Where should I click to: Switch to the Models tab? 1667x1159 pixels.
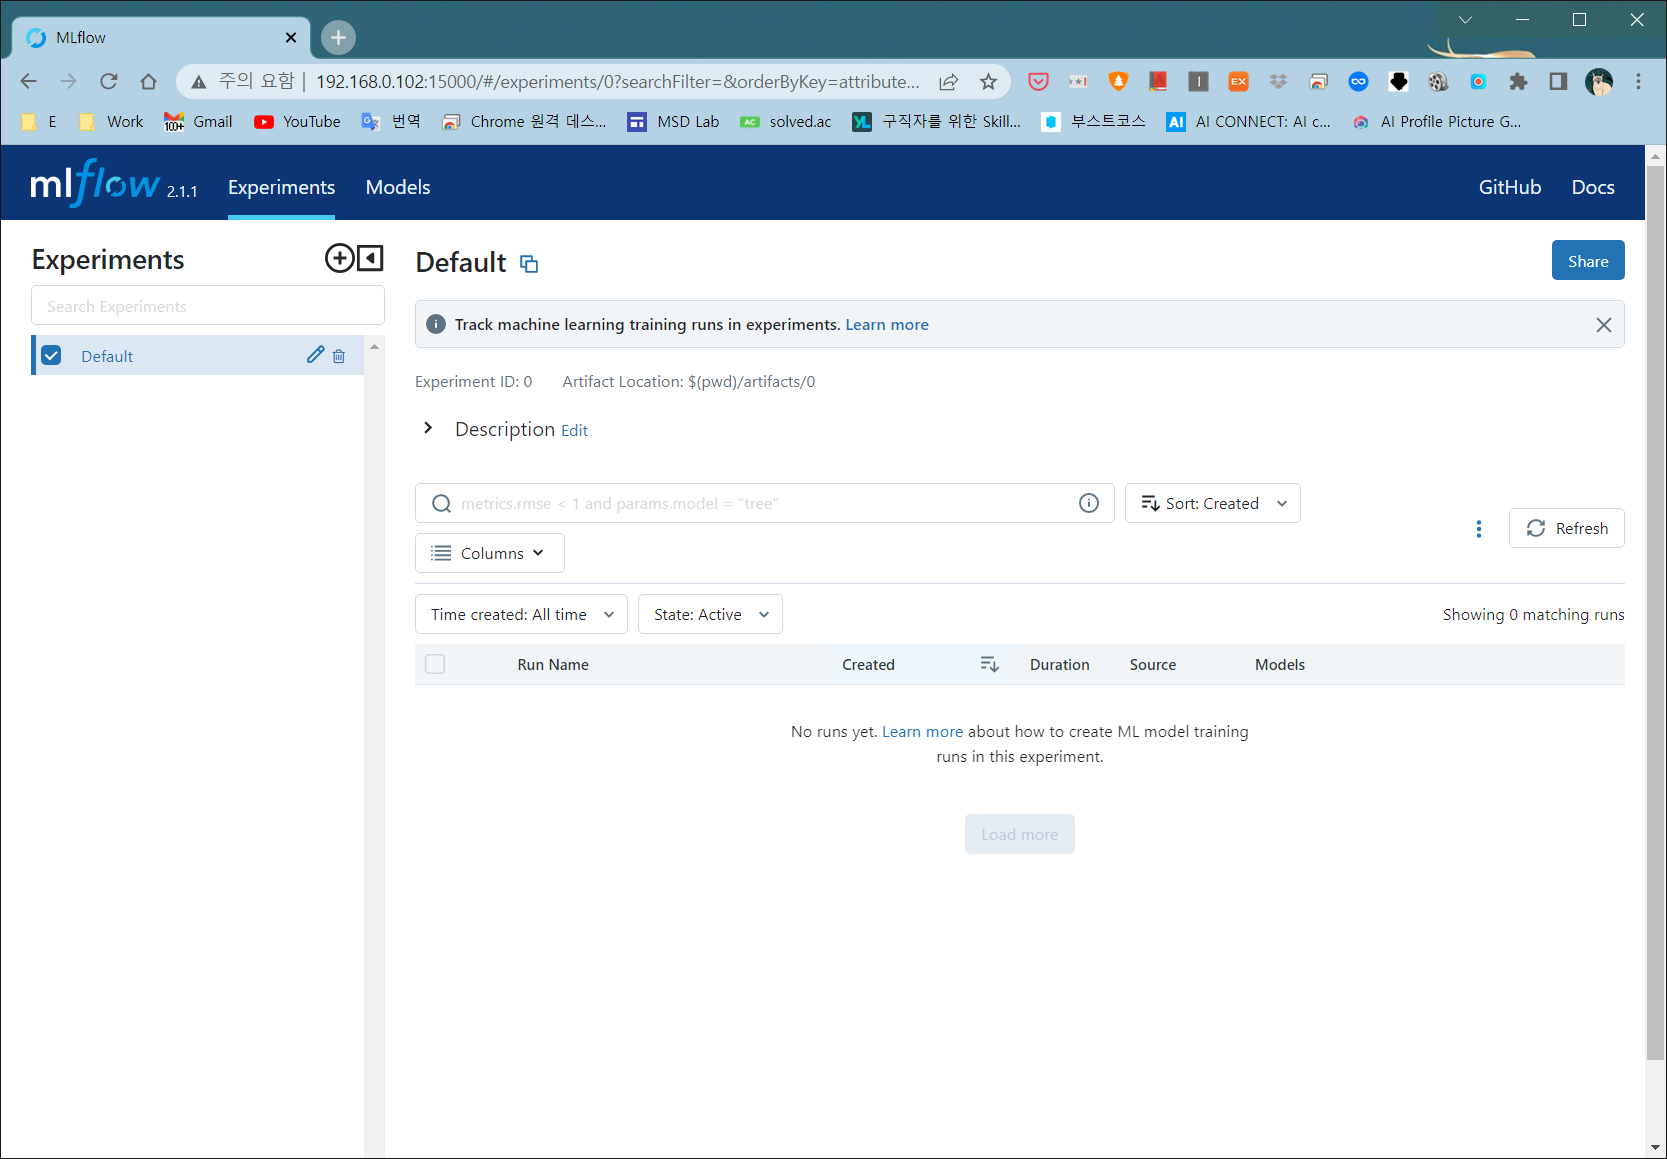coord(398,187)
